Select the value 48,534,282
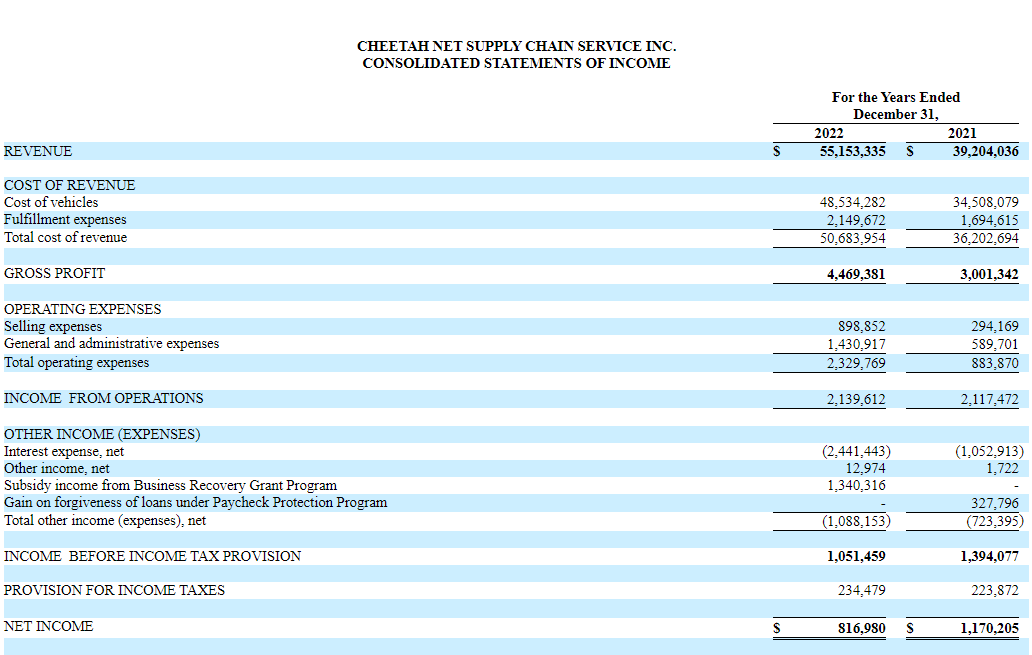Screen dimensions: 1032x655 point(852,203)
